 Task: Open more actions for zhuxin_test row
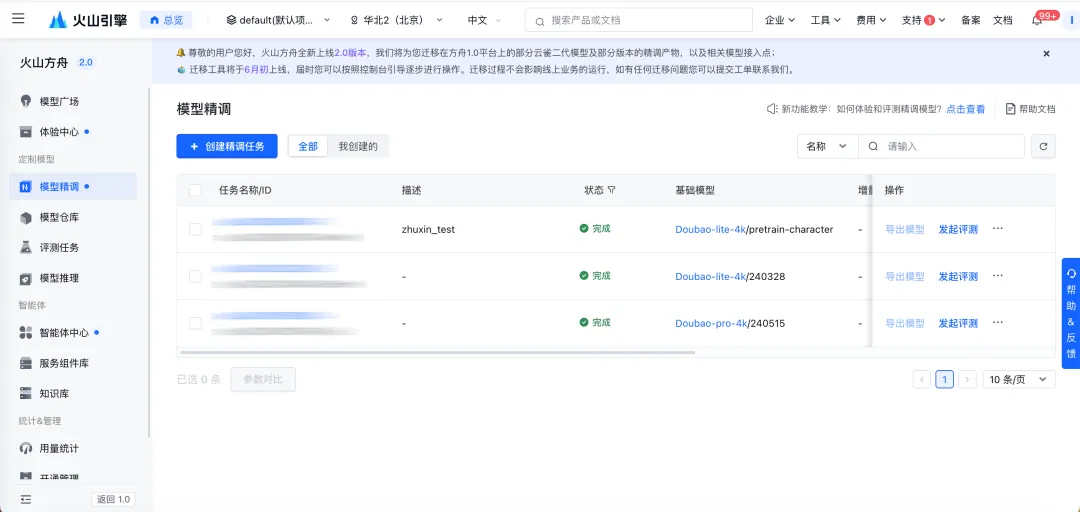point(997,228)
